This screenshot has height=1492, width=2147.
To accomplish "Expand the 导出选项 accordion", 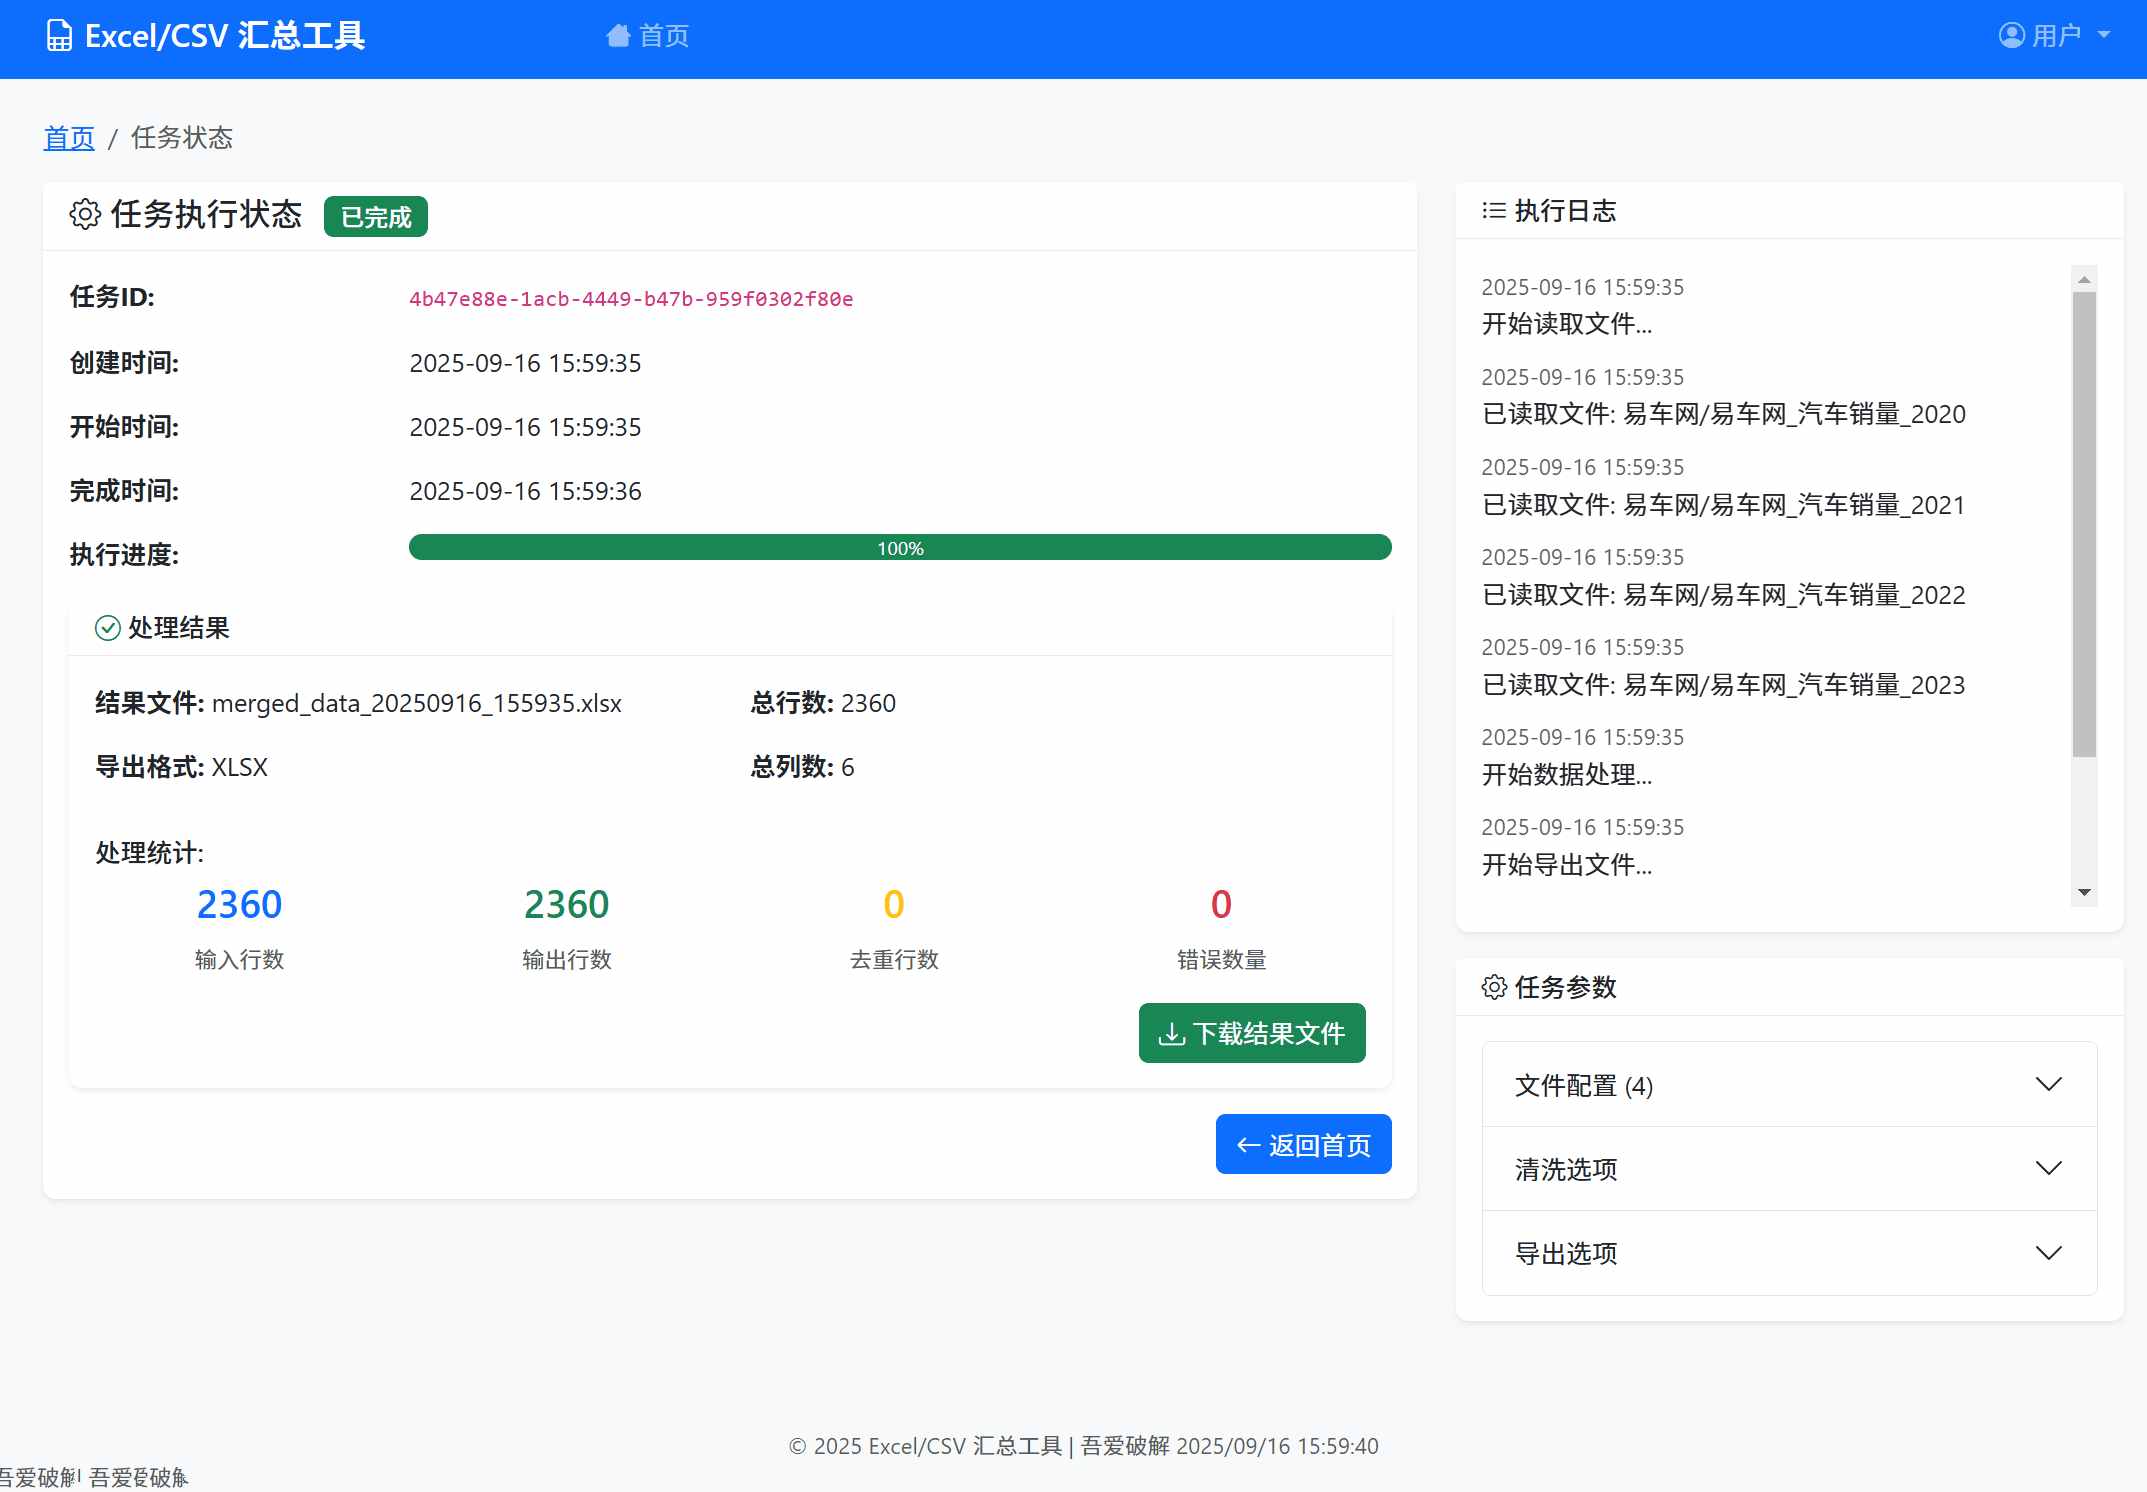I will pos(1788,1253).
